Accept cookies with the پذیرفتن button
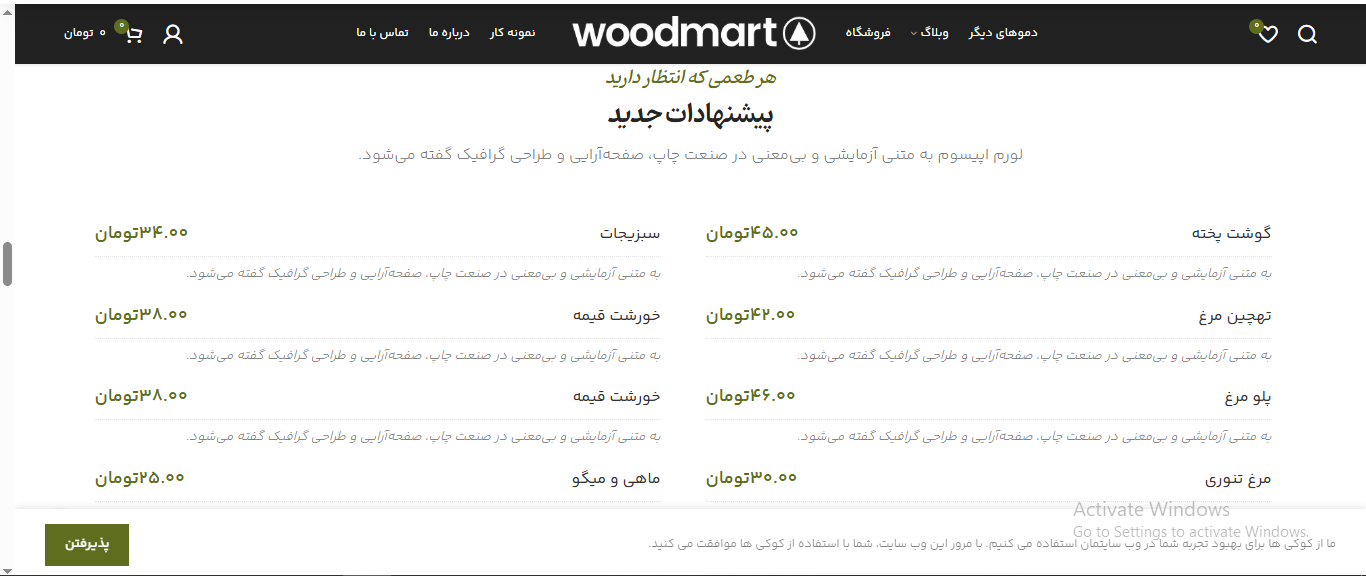 coord(86,545)
